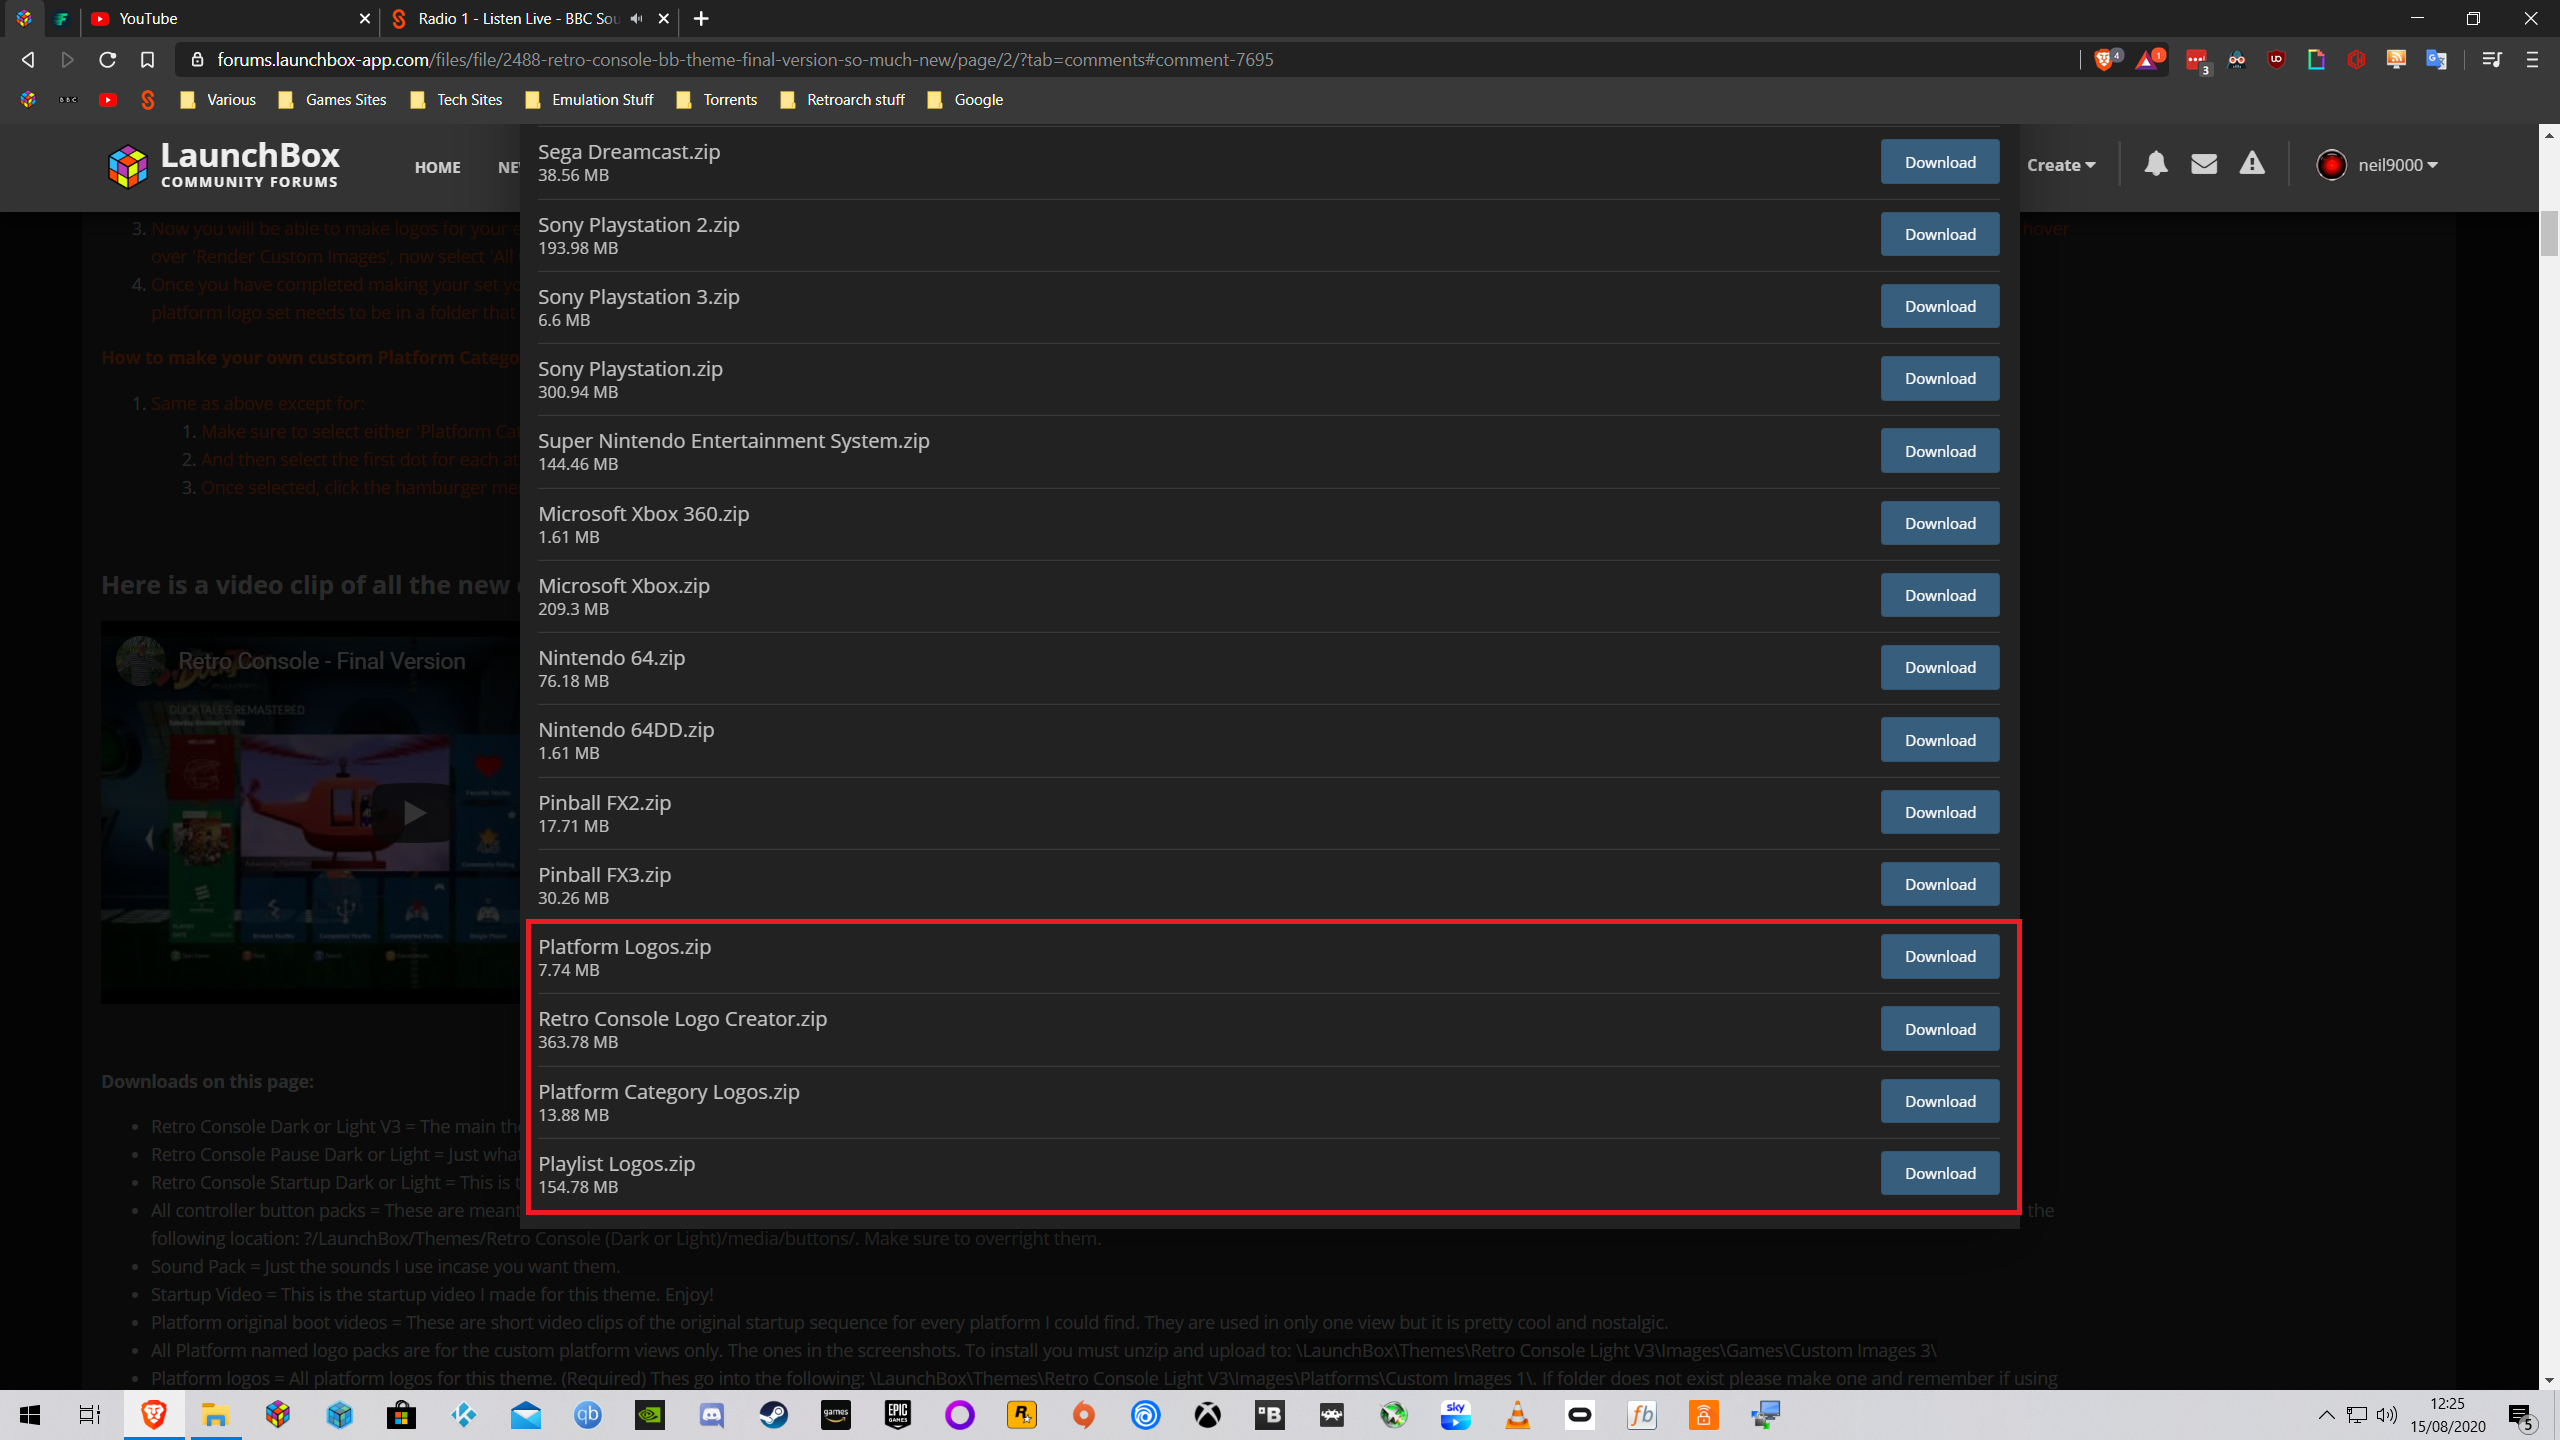Open Brave Shields lion icon in address bar
The width and height of the screenshot is (2560, 1440).
point(2104,60)
